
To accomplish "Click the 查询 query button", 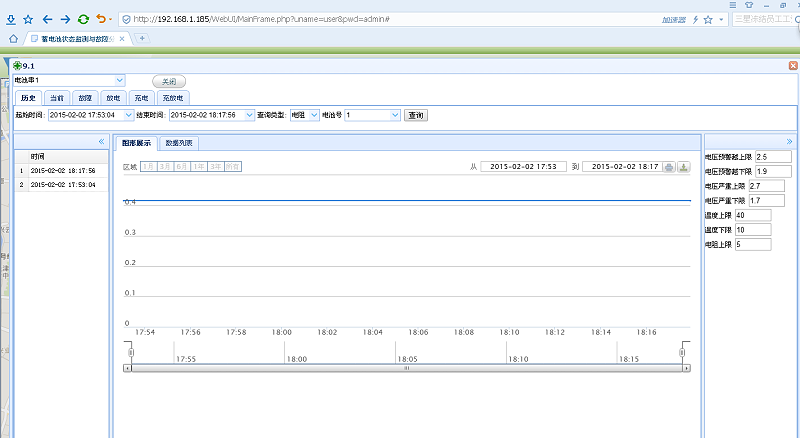I will click(x=415, y=115).
